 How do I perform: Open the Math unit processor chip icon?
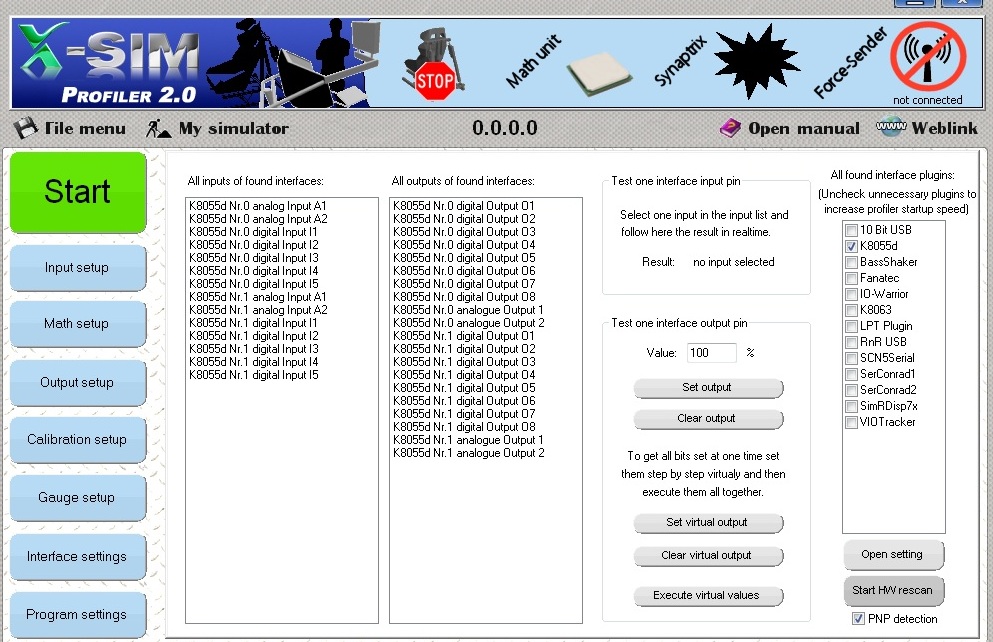click(599, 73)
